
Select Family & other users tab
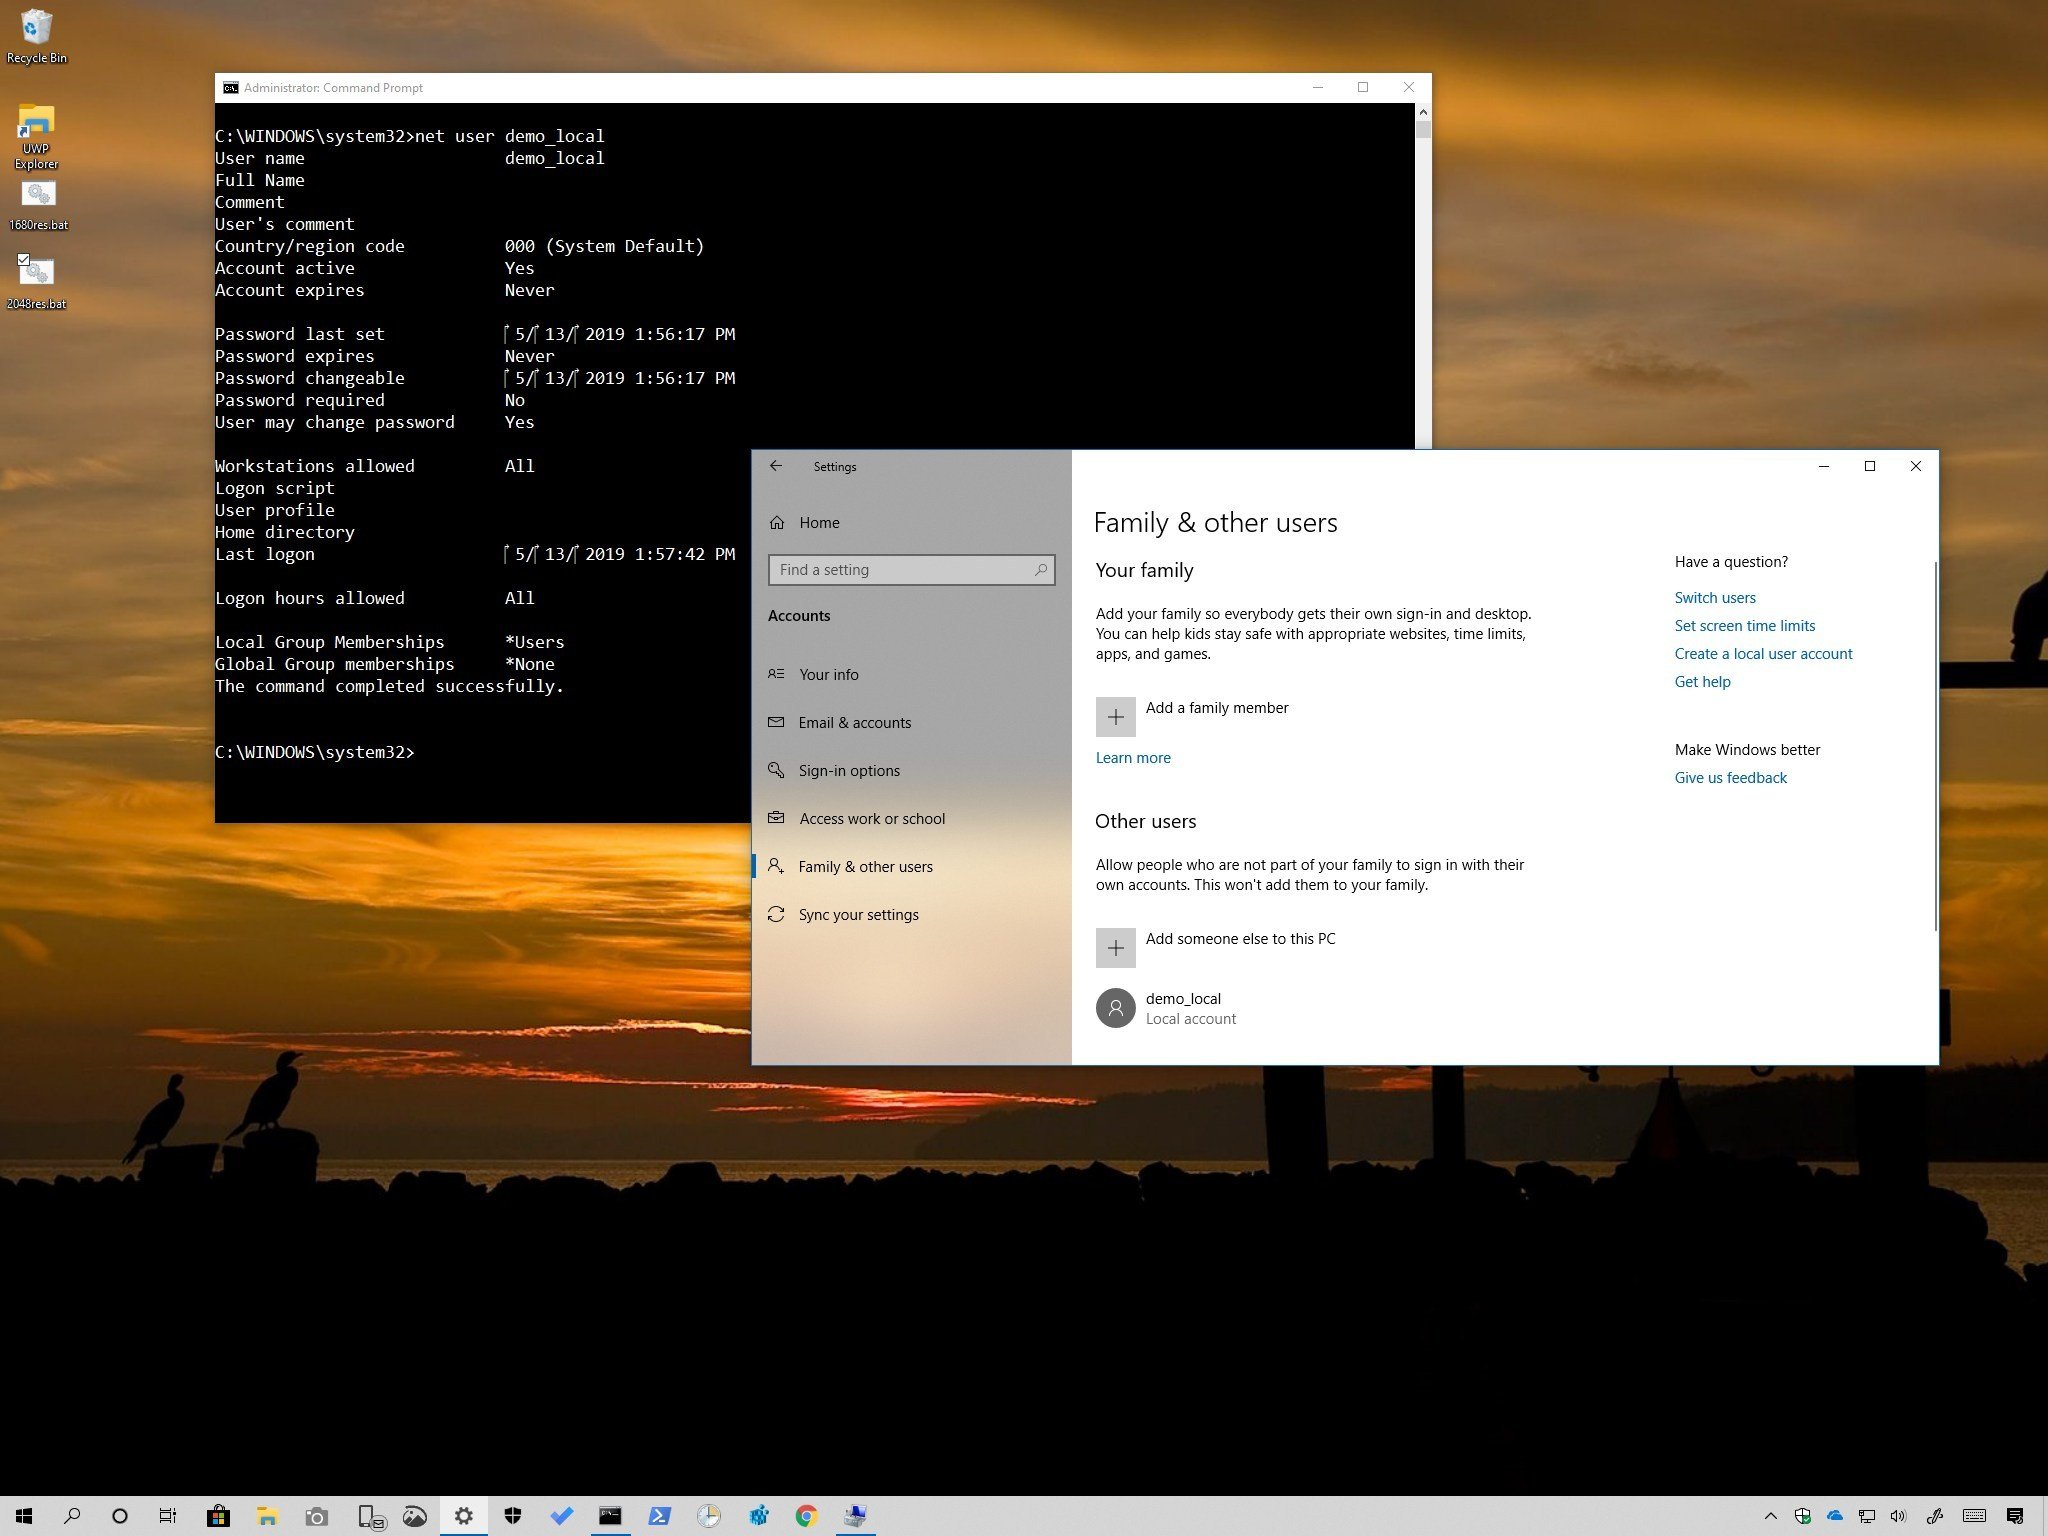tap(868, 866)
